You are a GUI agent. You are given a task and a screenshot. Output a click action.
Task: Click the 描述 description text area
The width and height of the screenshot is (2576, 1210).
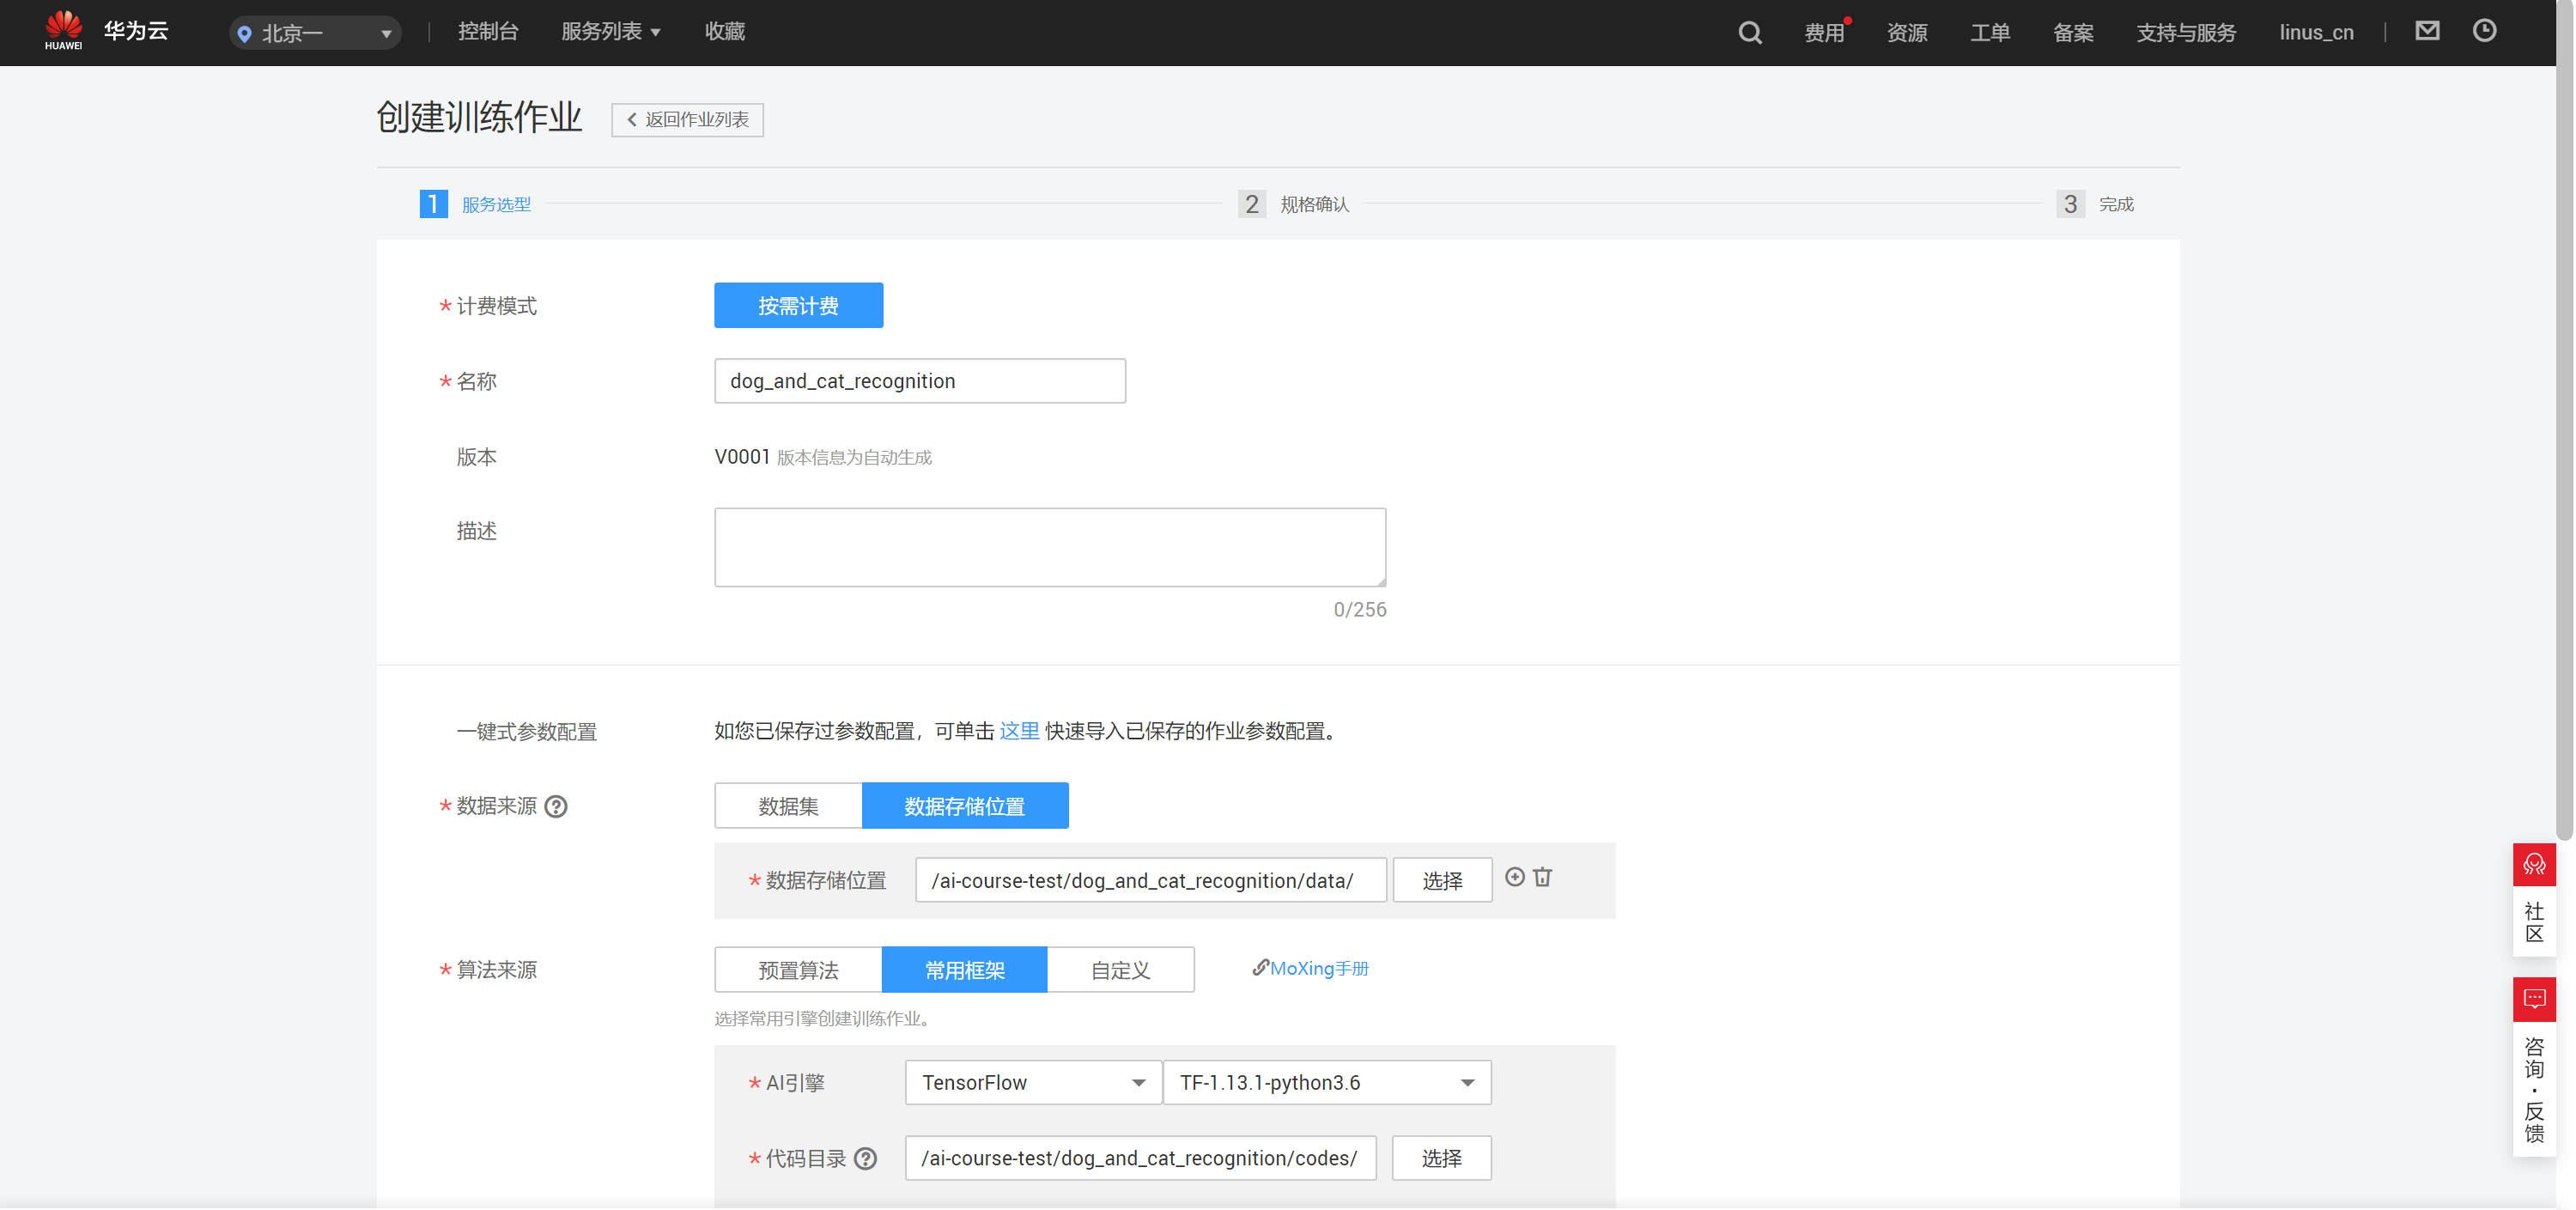[1050, 547]
